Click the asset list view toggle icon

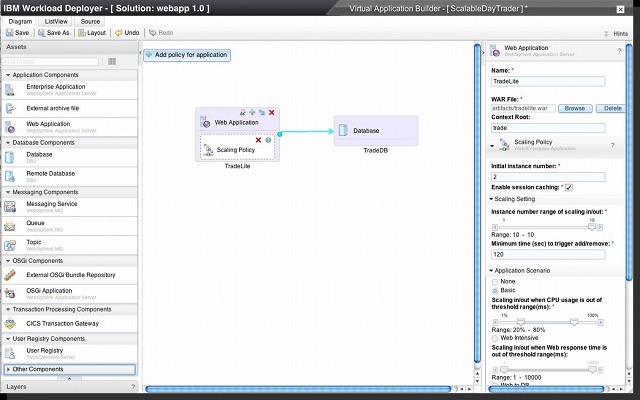[112, 61]
